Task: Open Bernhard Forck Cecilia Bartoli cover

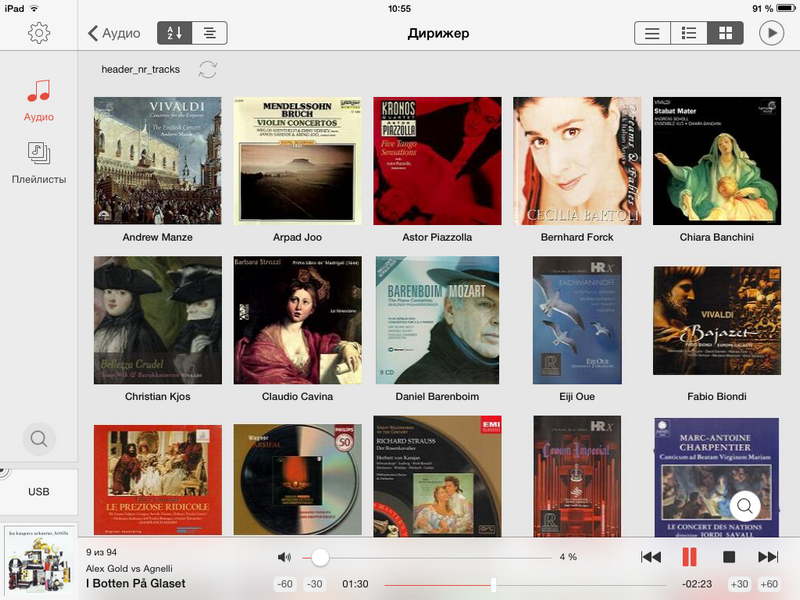Action: coord(577,161)
